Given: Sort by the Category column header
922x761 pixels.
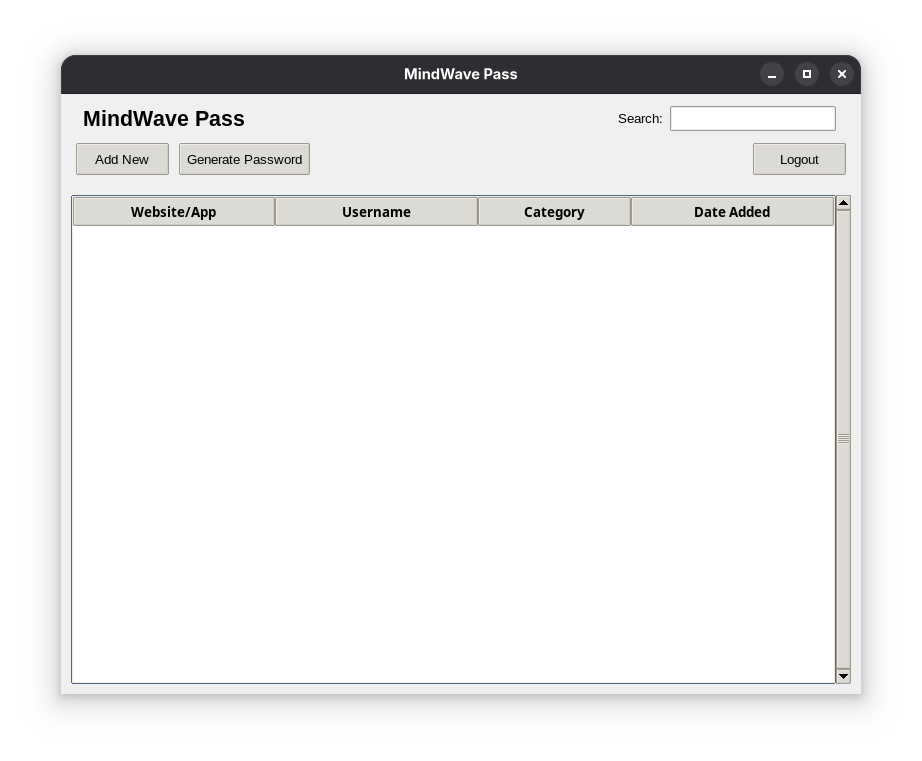Looking at the screenshot, I should tap(554, 212).
